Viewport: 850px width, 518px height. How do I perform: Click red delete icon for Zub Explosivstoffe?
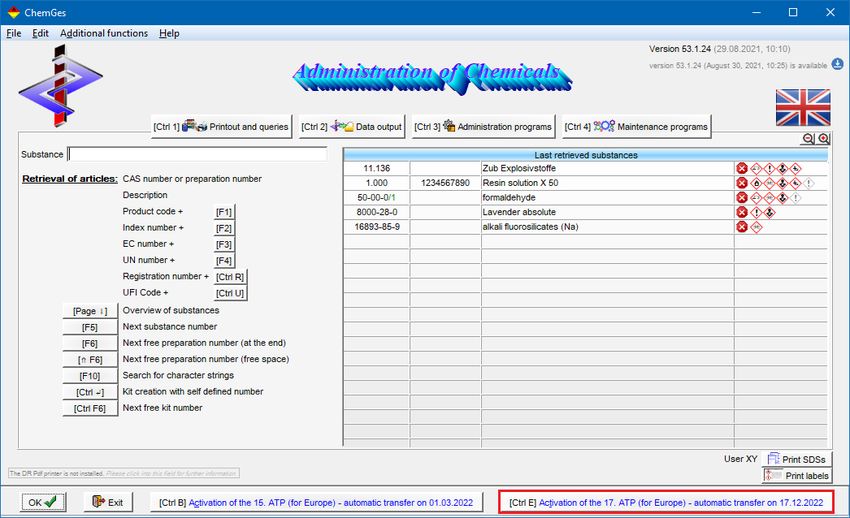(742, 169)
